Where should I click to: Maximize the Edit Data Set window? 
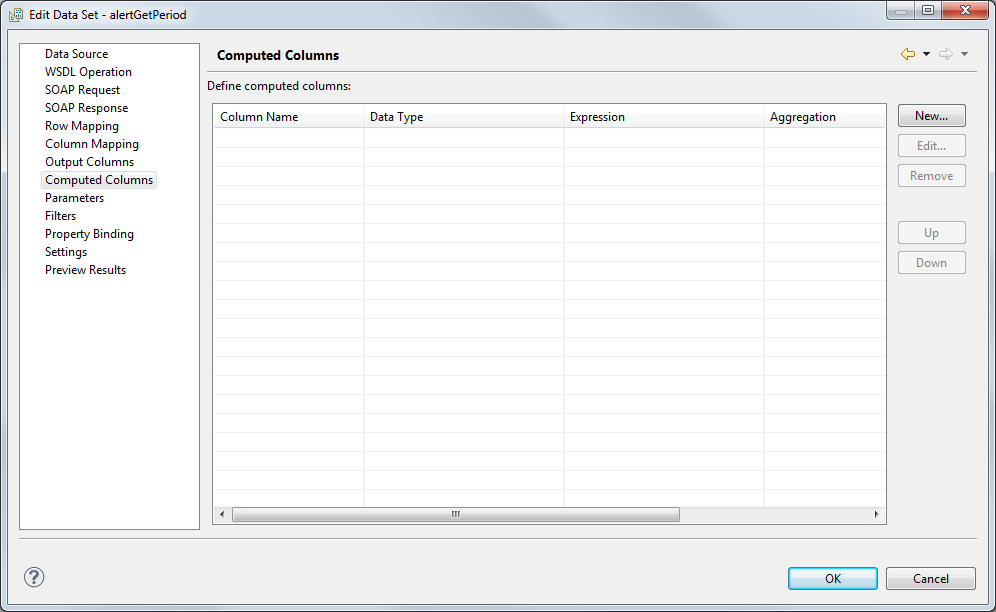928,10
